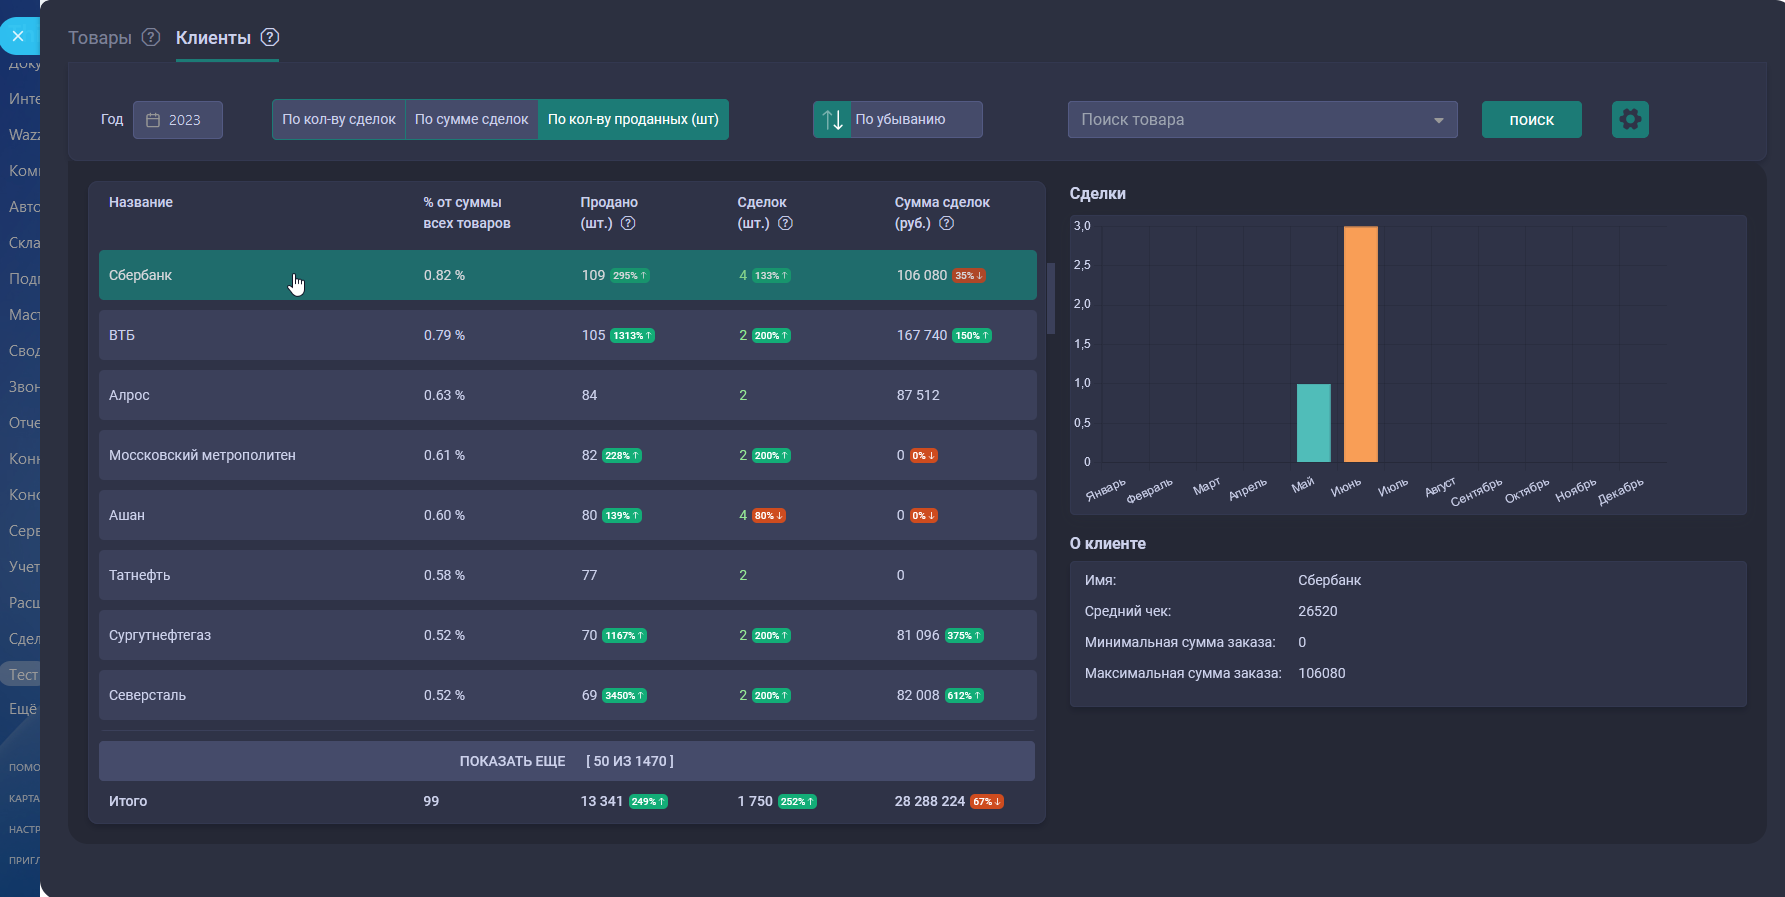This screenshot has height=897, width=1785.
Task: Click help icon in Продано column header
Action: tap(628, 223)
